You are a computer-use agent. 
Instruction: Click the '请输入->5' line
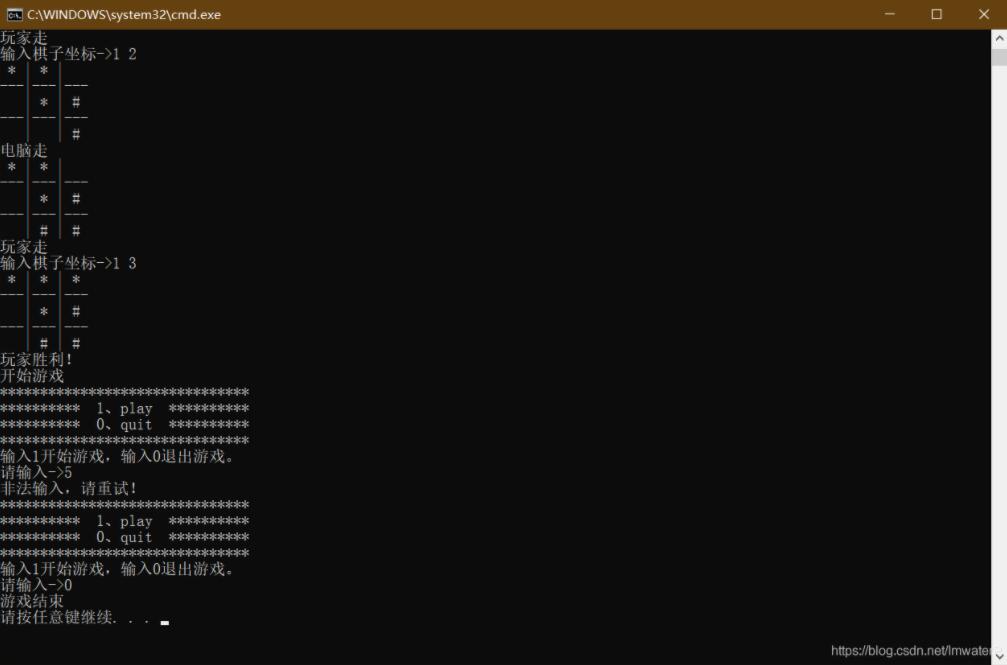36,472
